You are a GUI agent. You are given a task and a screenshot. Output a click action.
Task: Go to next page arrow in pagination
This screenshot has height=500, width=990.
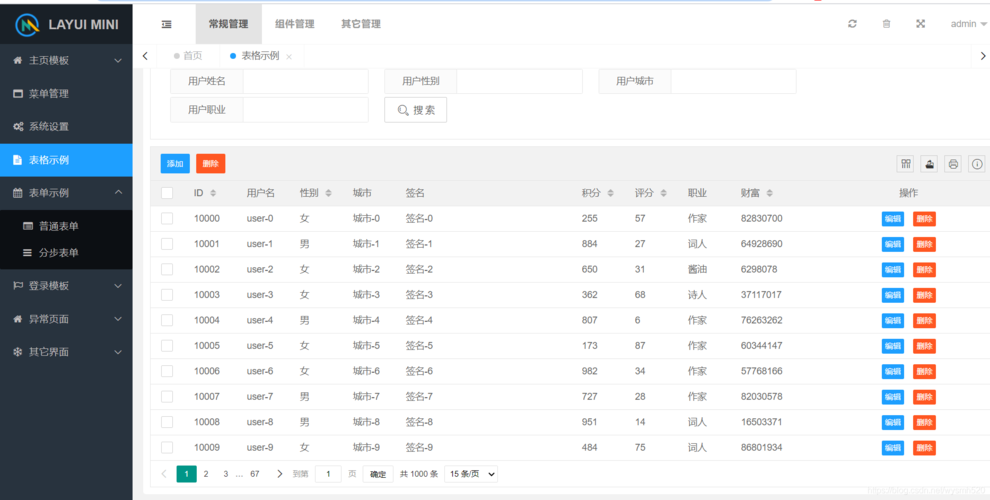pos(280,474)
